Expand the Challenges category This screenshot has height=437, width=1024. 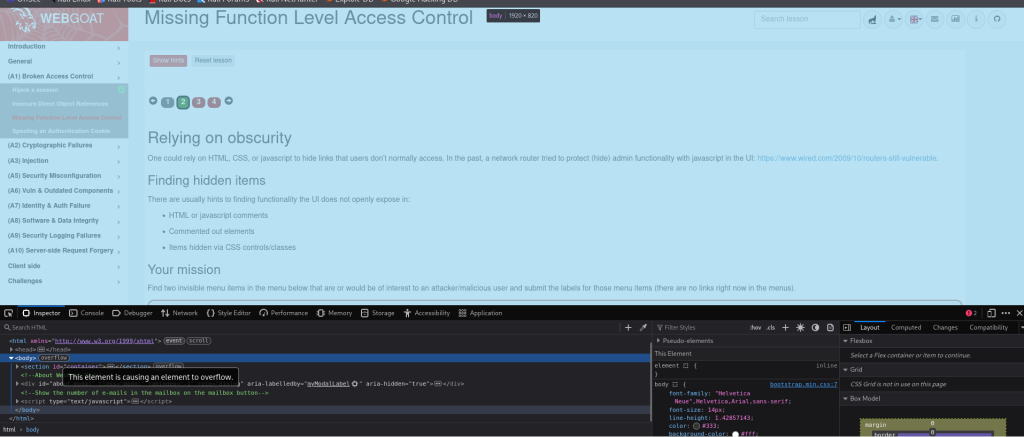(x=64, y=281)
